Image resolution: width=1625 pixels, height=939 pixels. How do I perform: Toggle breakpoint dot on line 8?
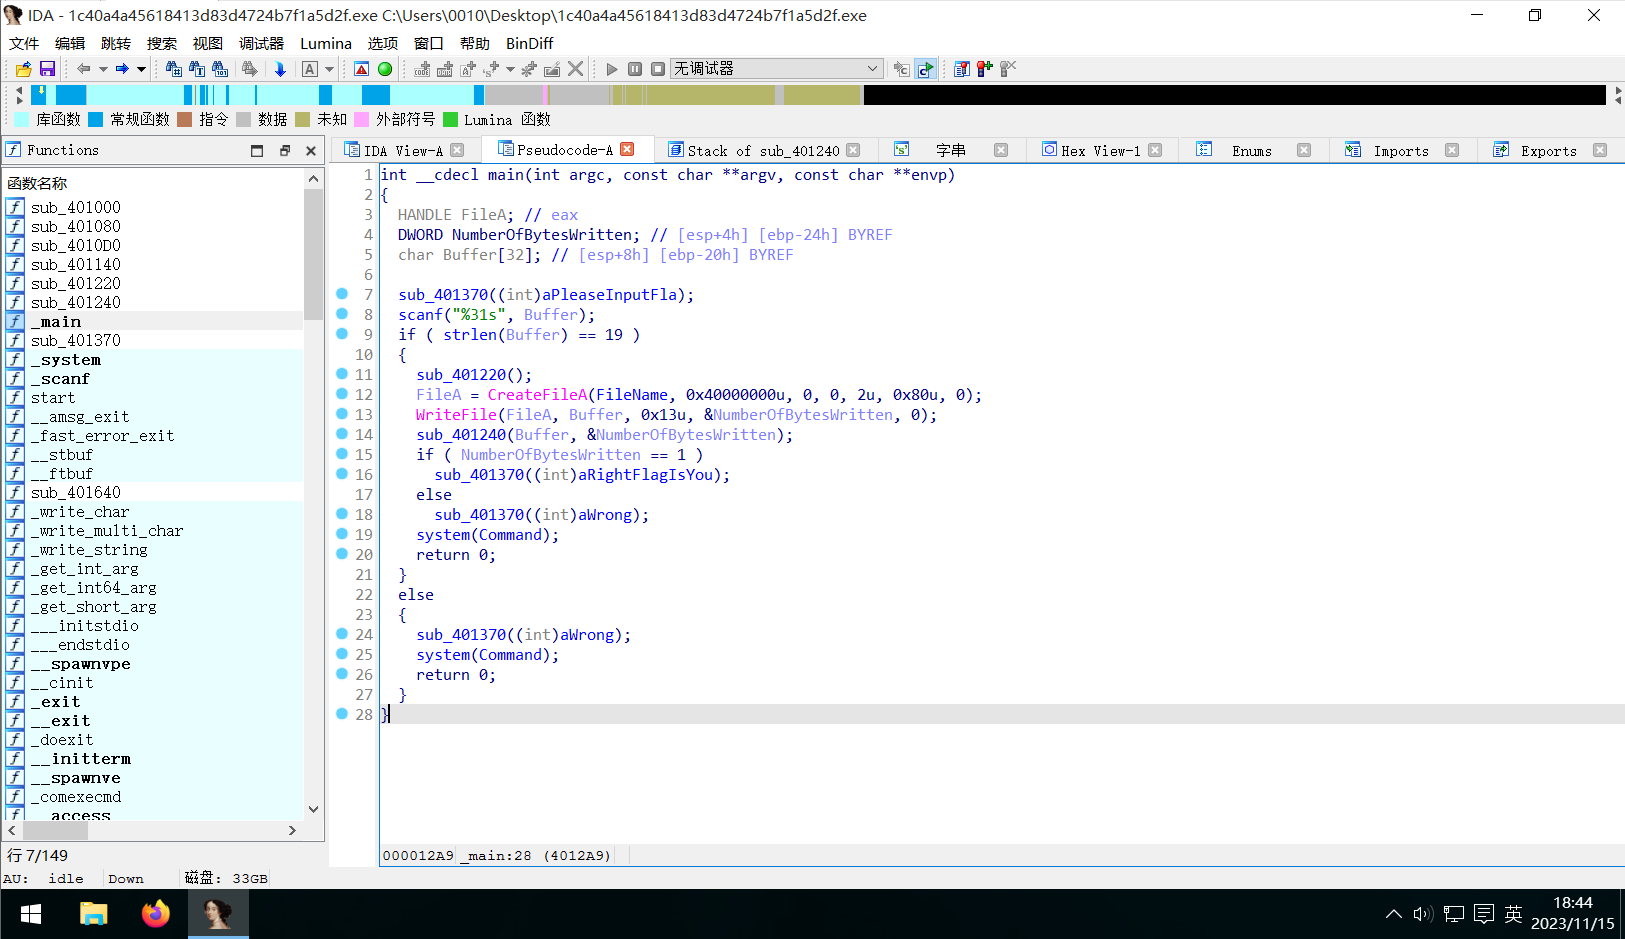coord(342,314)
